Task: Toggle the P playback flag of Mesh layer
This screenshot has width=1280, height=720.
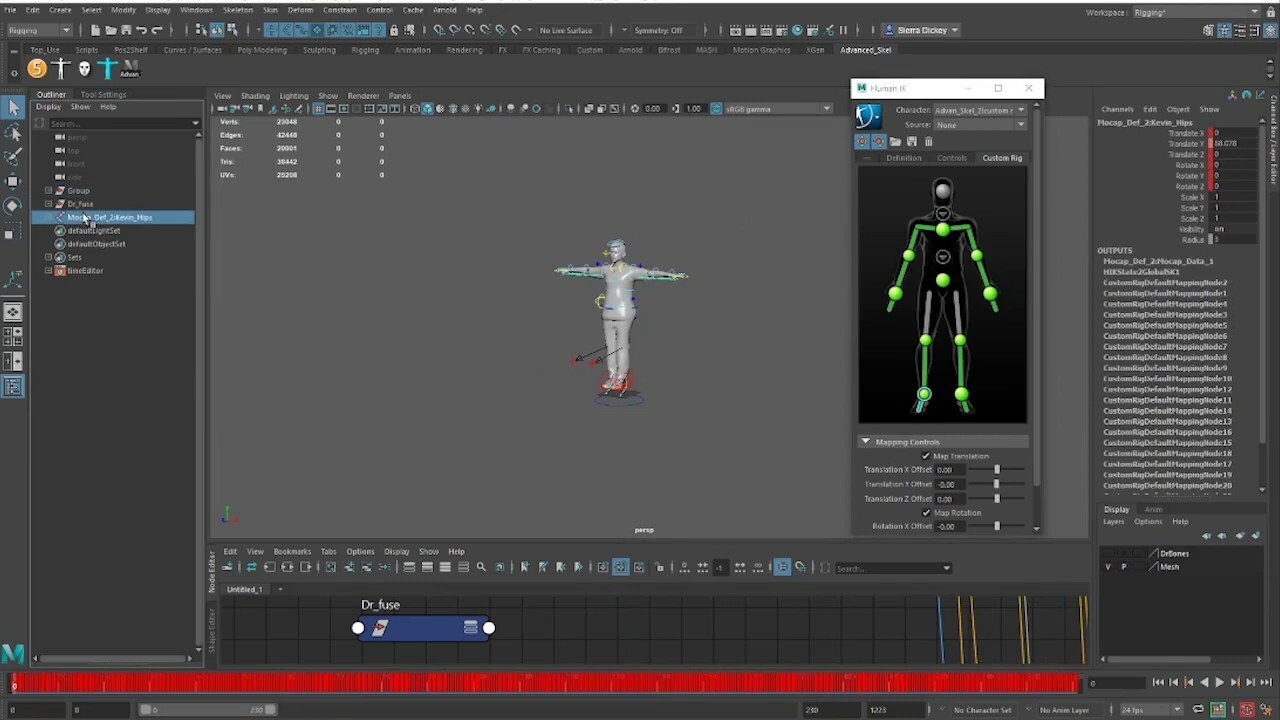Action: pyautogui.click(x=1123, y=567)
